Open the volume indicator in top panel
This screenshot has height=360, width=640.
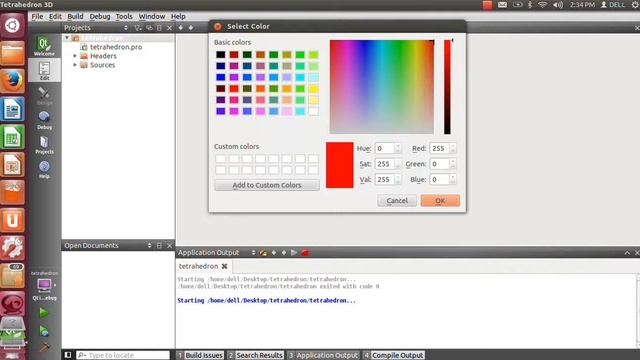pos(558,4)
